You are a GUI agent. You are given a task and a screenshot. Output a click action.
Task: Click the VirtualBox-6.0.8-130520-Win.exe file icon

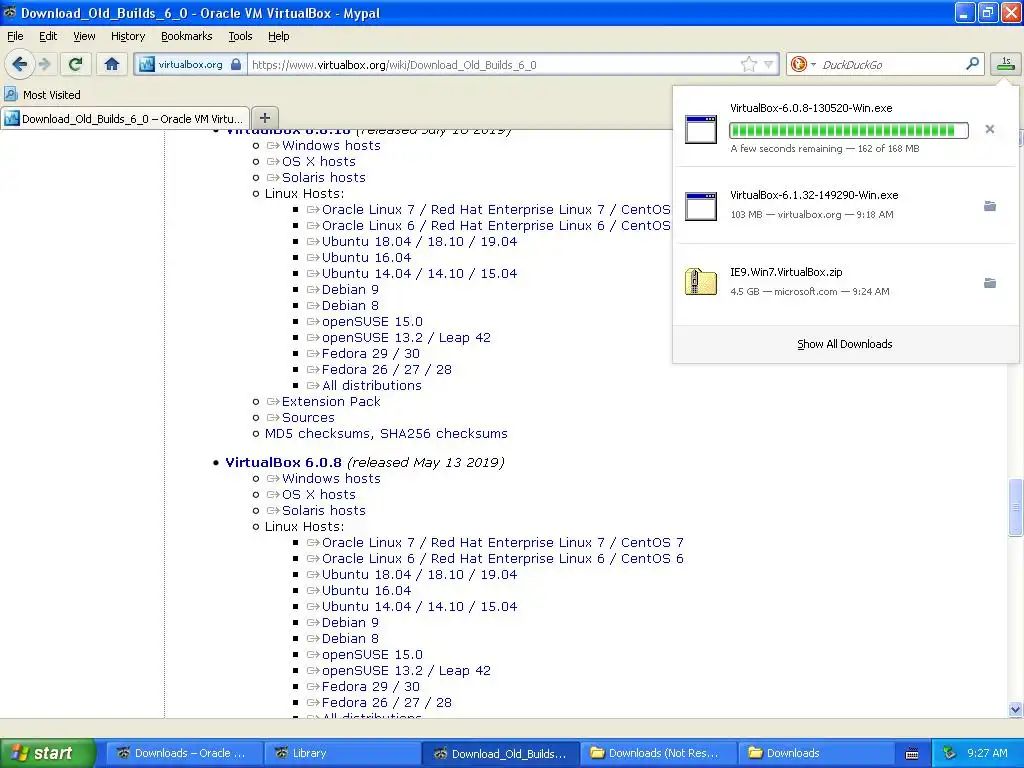click(701, 129)
